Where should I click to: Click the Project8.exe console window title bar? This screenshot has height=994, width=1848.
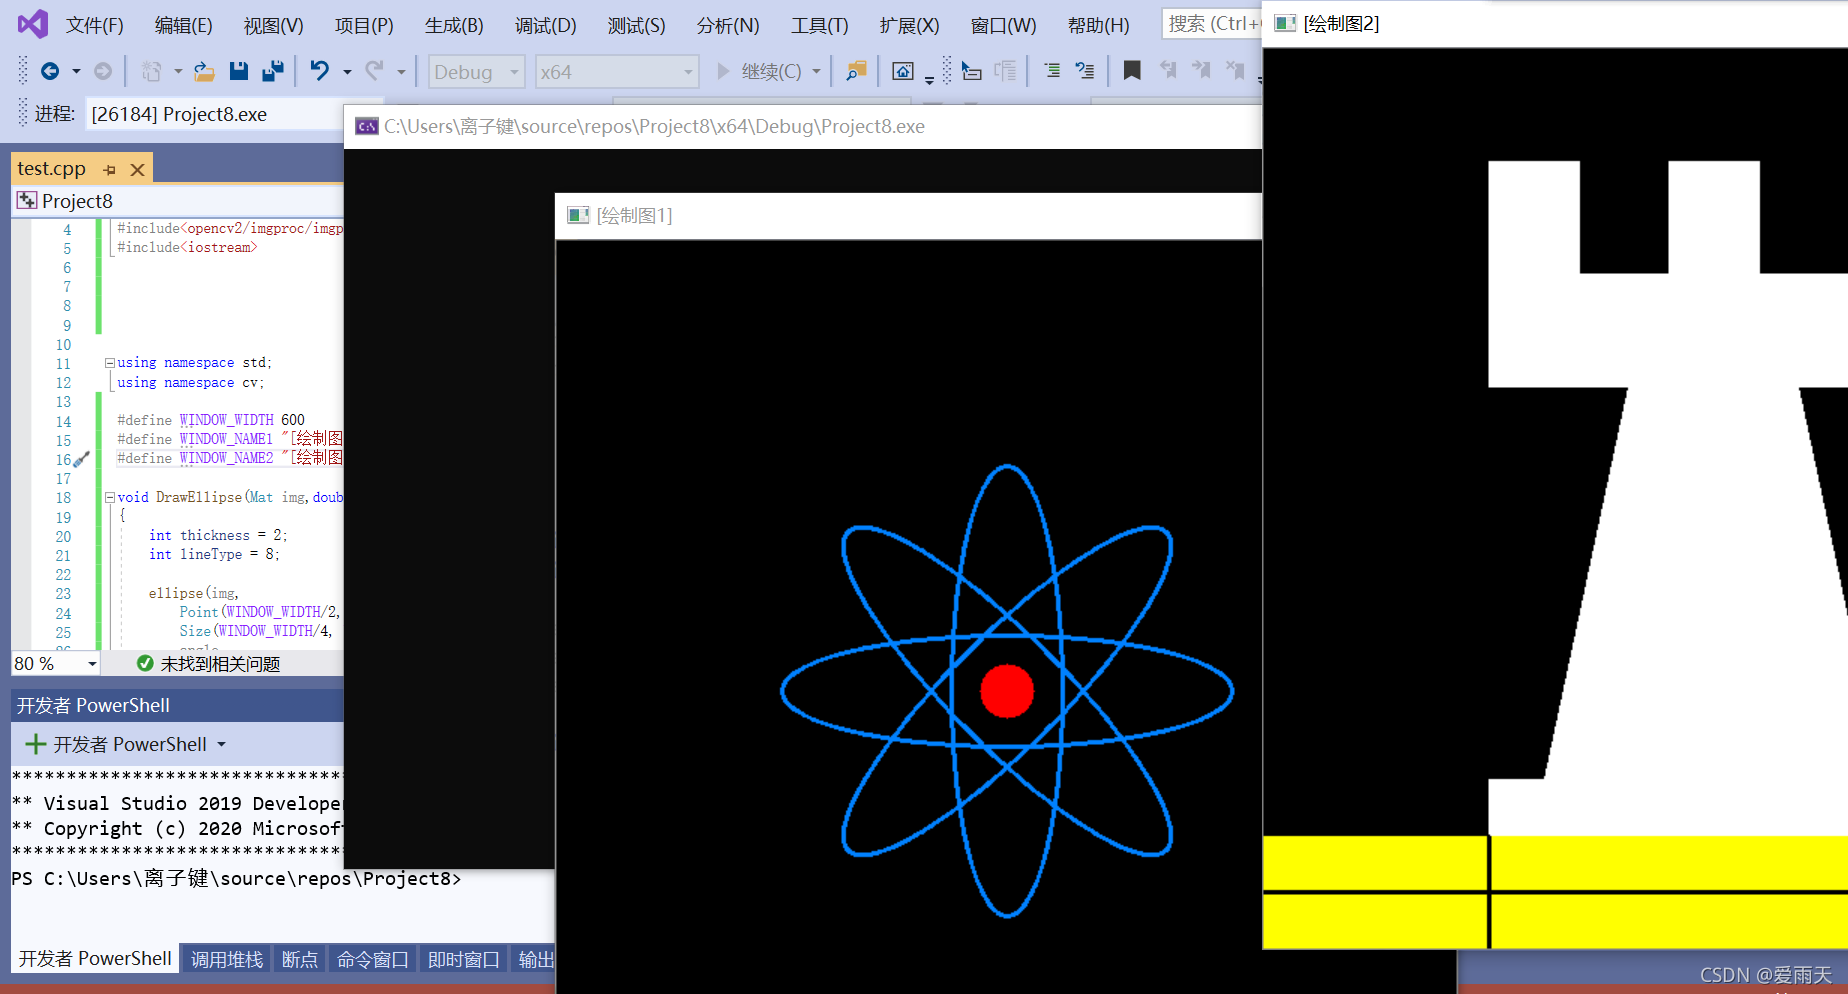[x=803, y=126]
